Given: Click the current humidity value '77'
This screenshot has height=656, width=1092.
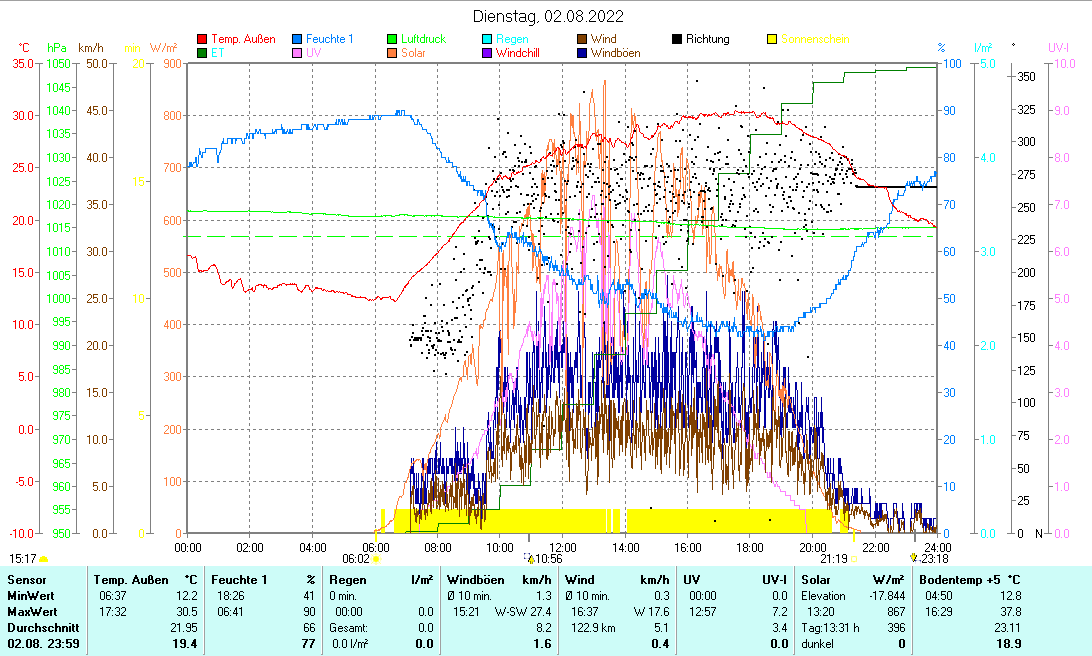Looking at the screenshot, I should click(309, 644).
